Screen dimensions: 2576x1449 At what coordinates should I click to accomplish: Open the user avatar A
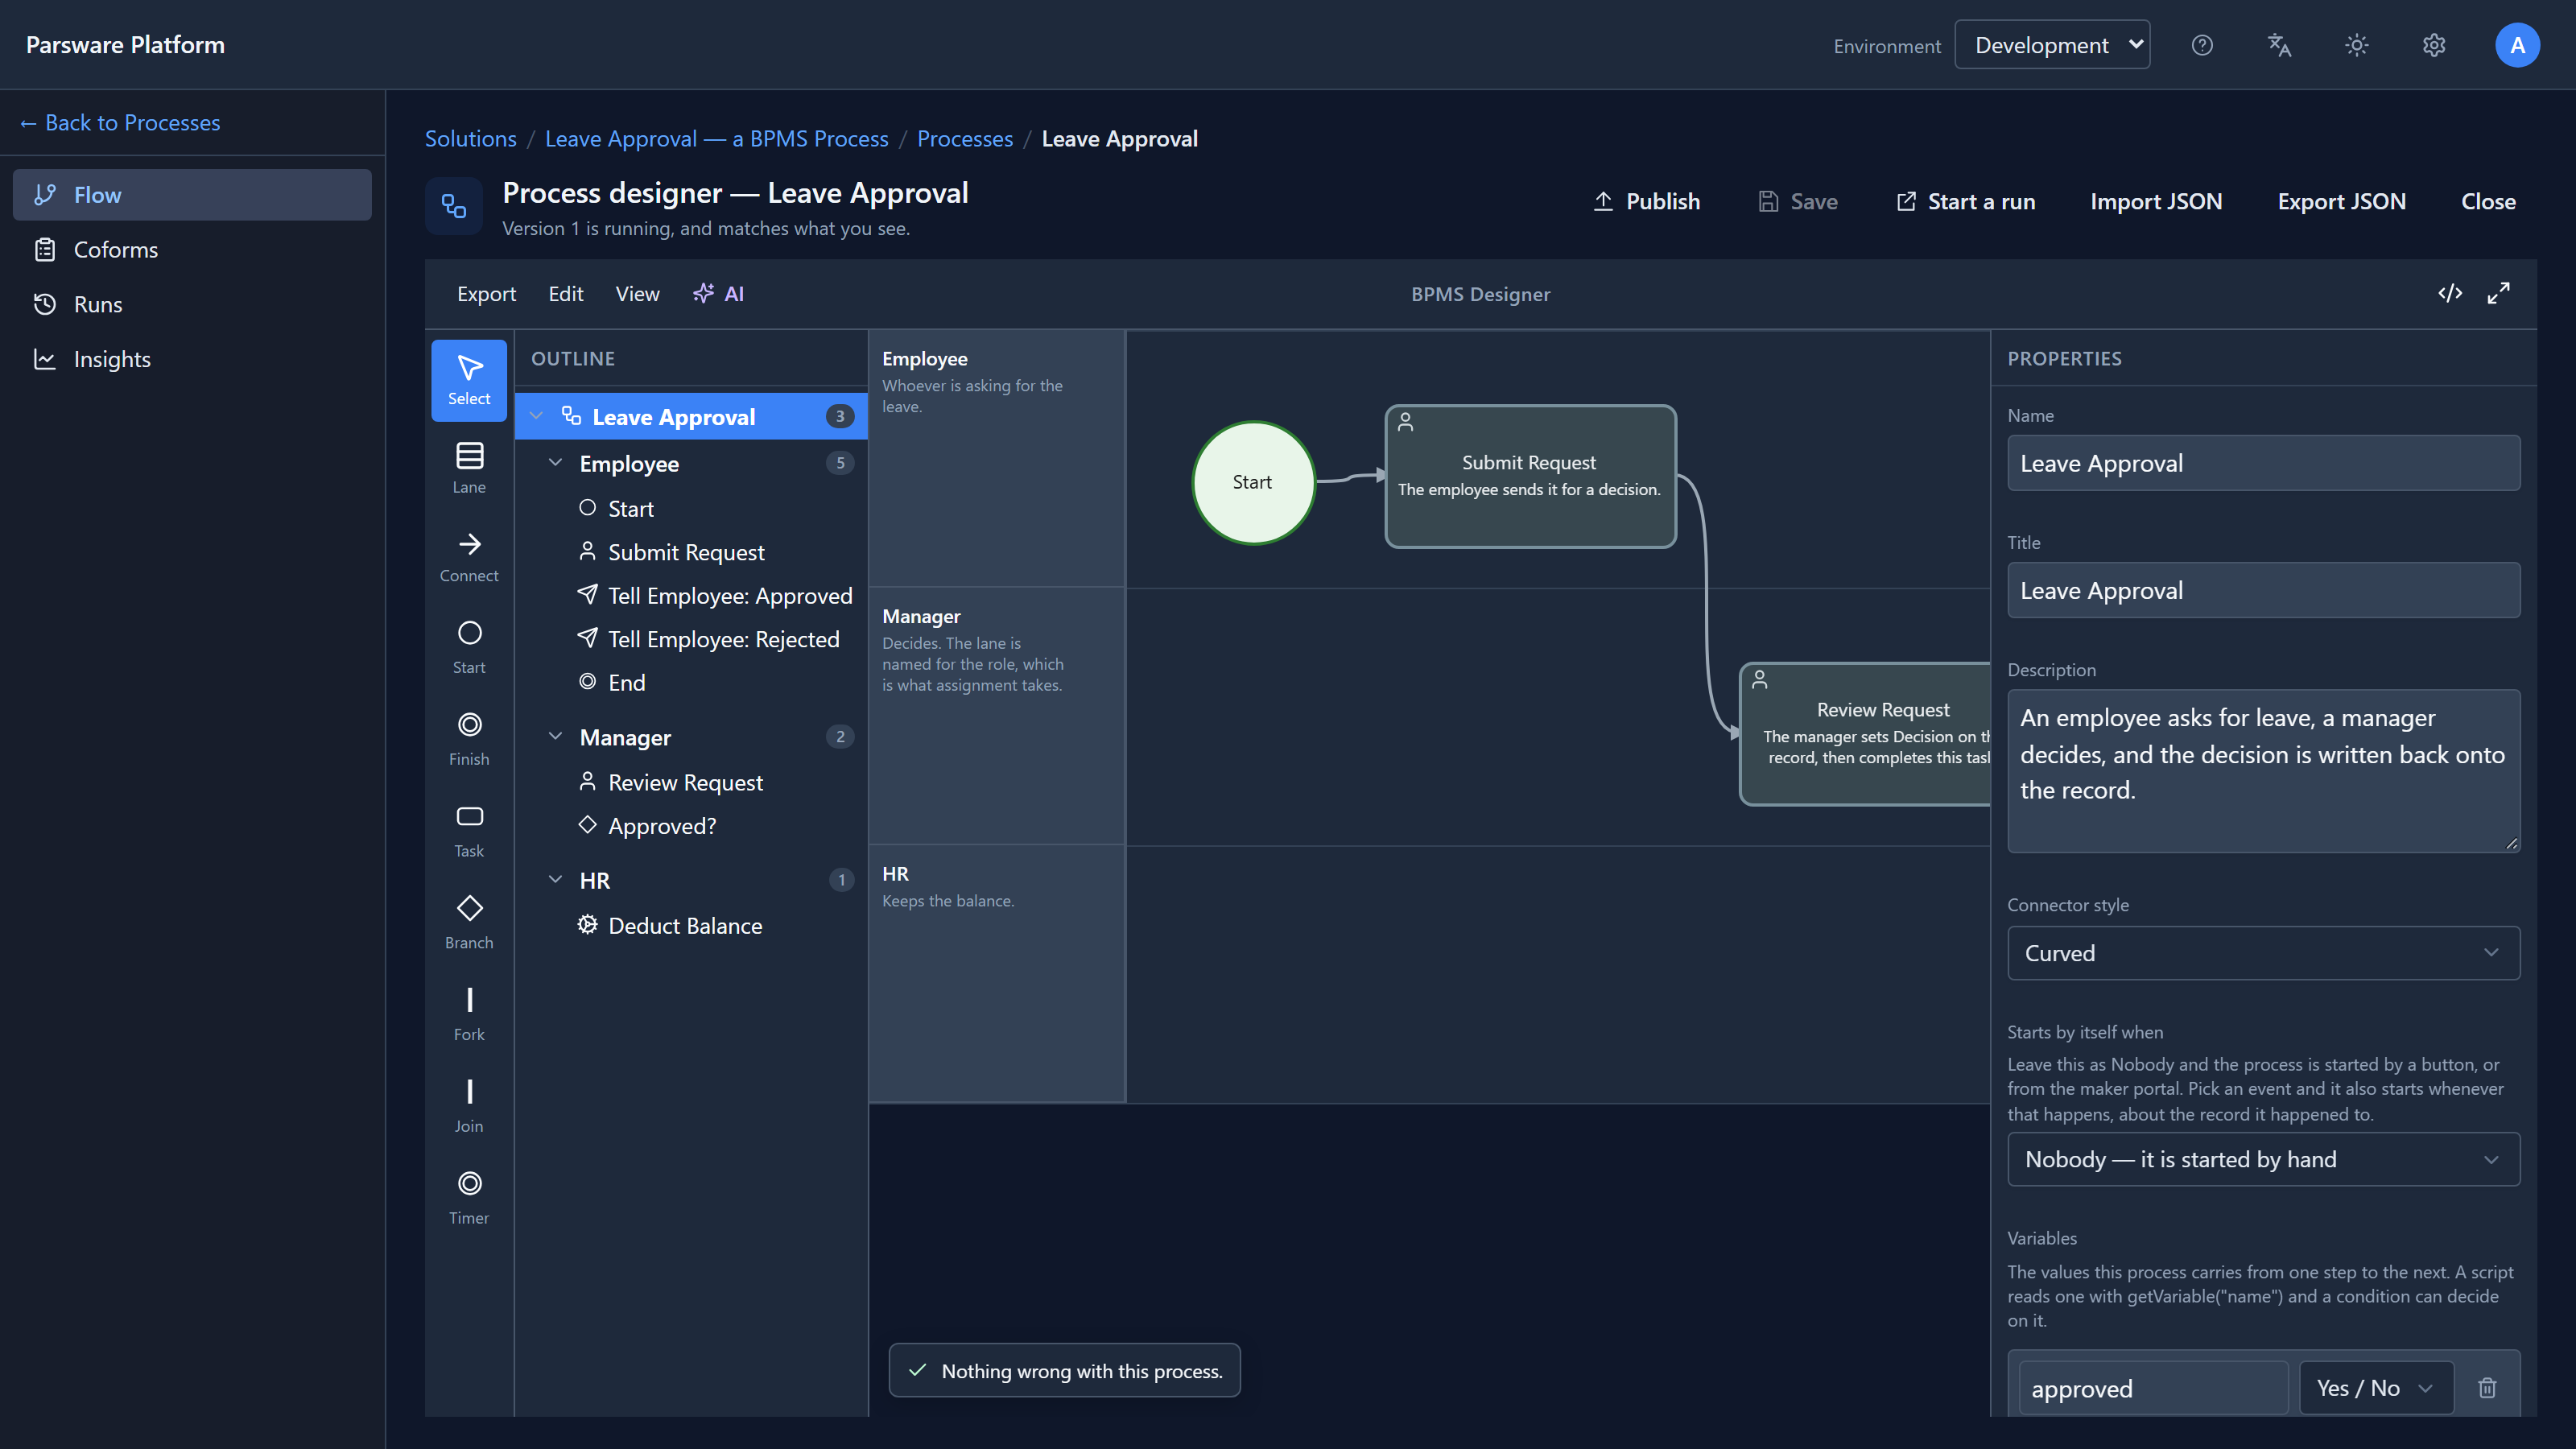tap(2517, 45)
